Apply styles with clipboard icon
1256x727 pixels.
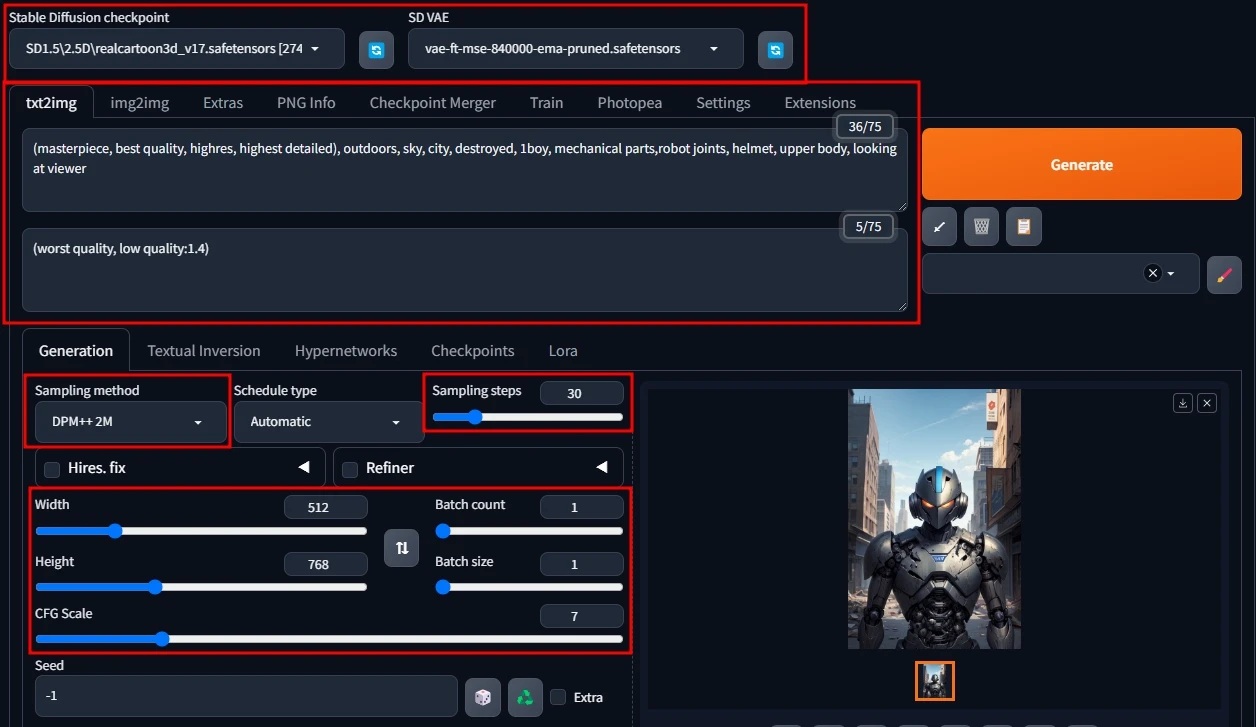point(1024,227)
